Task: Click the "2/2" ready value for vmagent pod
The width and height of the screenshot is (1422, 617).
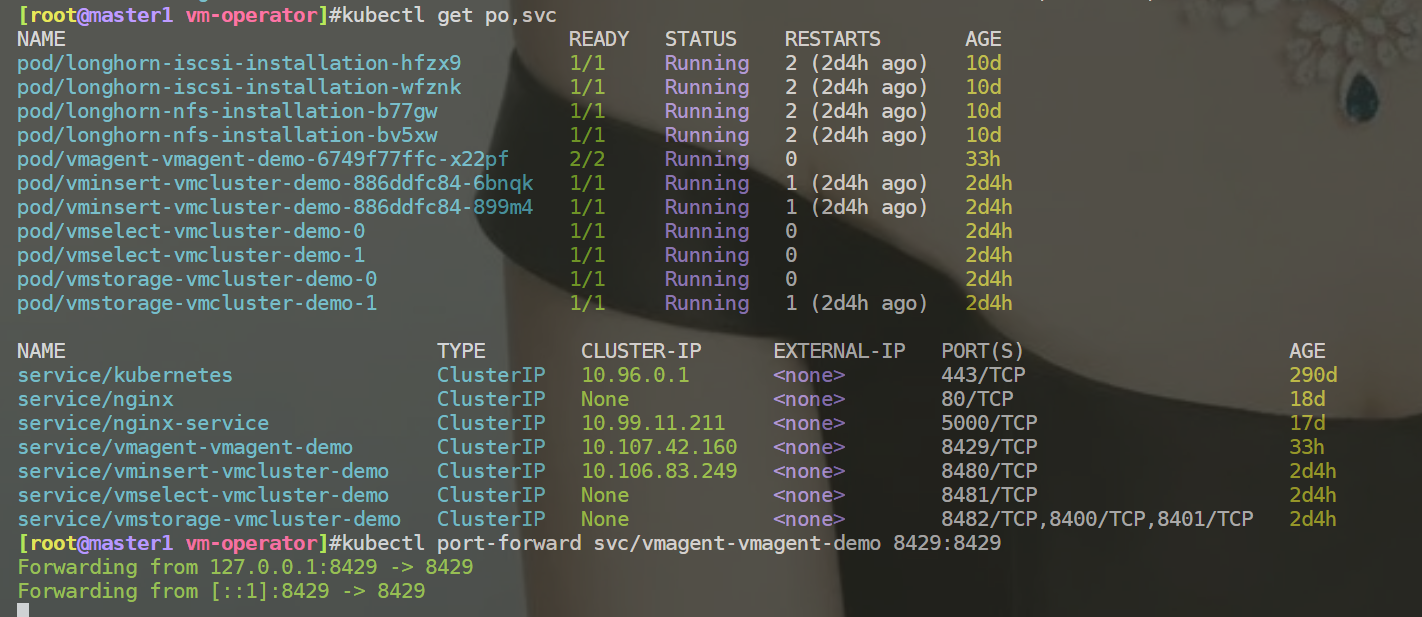Action: click(x=587, y=159)
